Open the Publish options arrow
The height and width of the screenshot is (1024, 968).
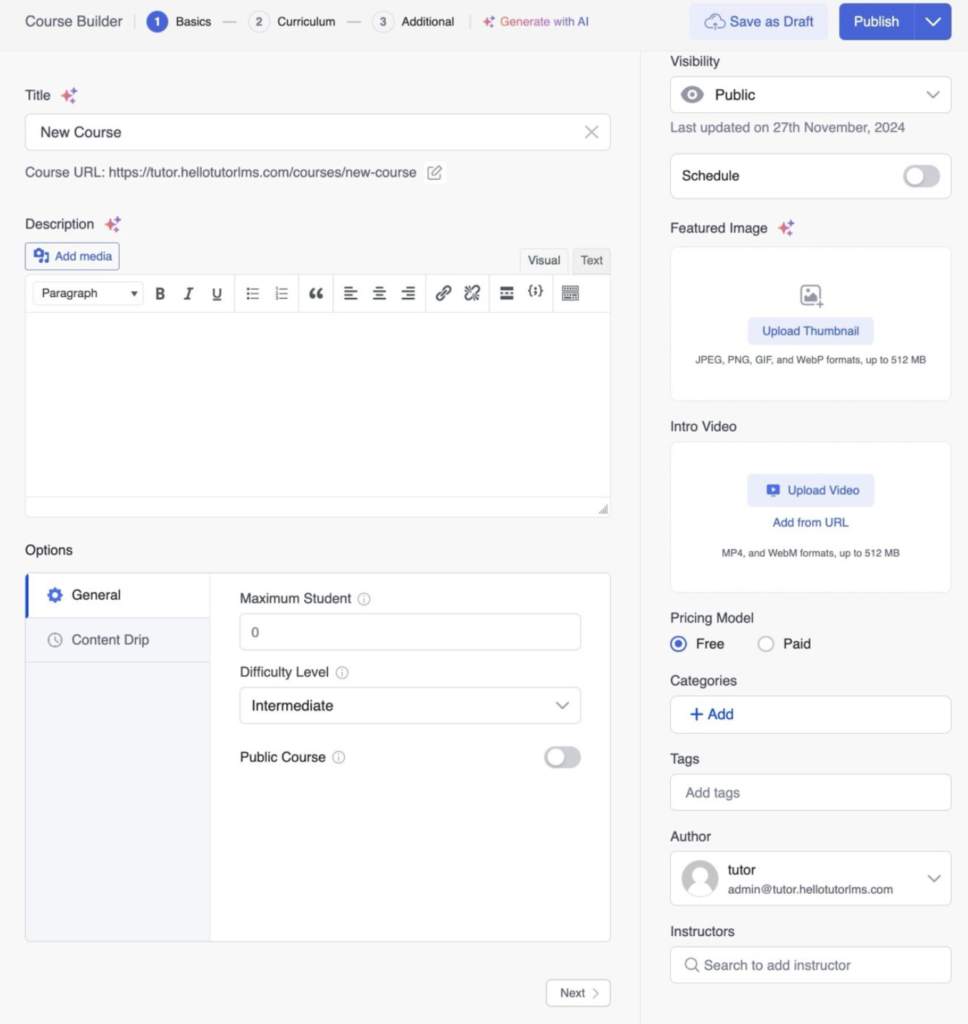[933, 21]
